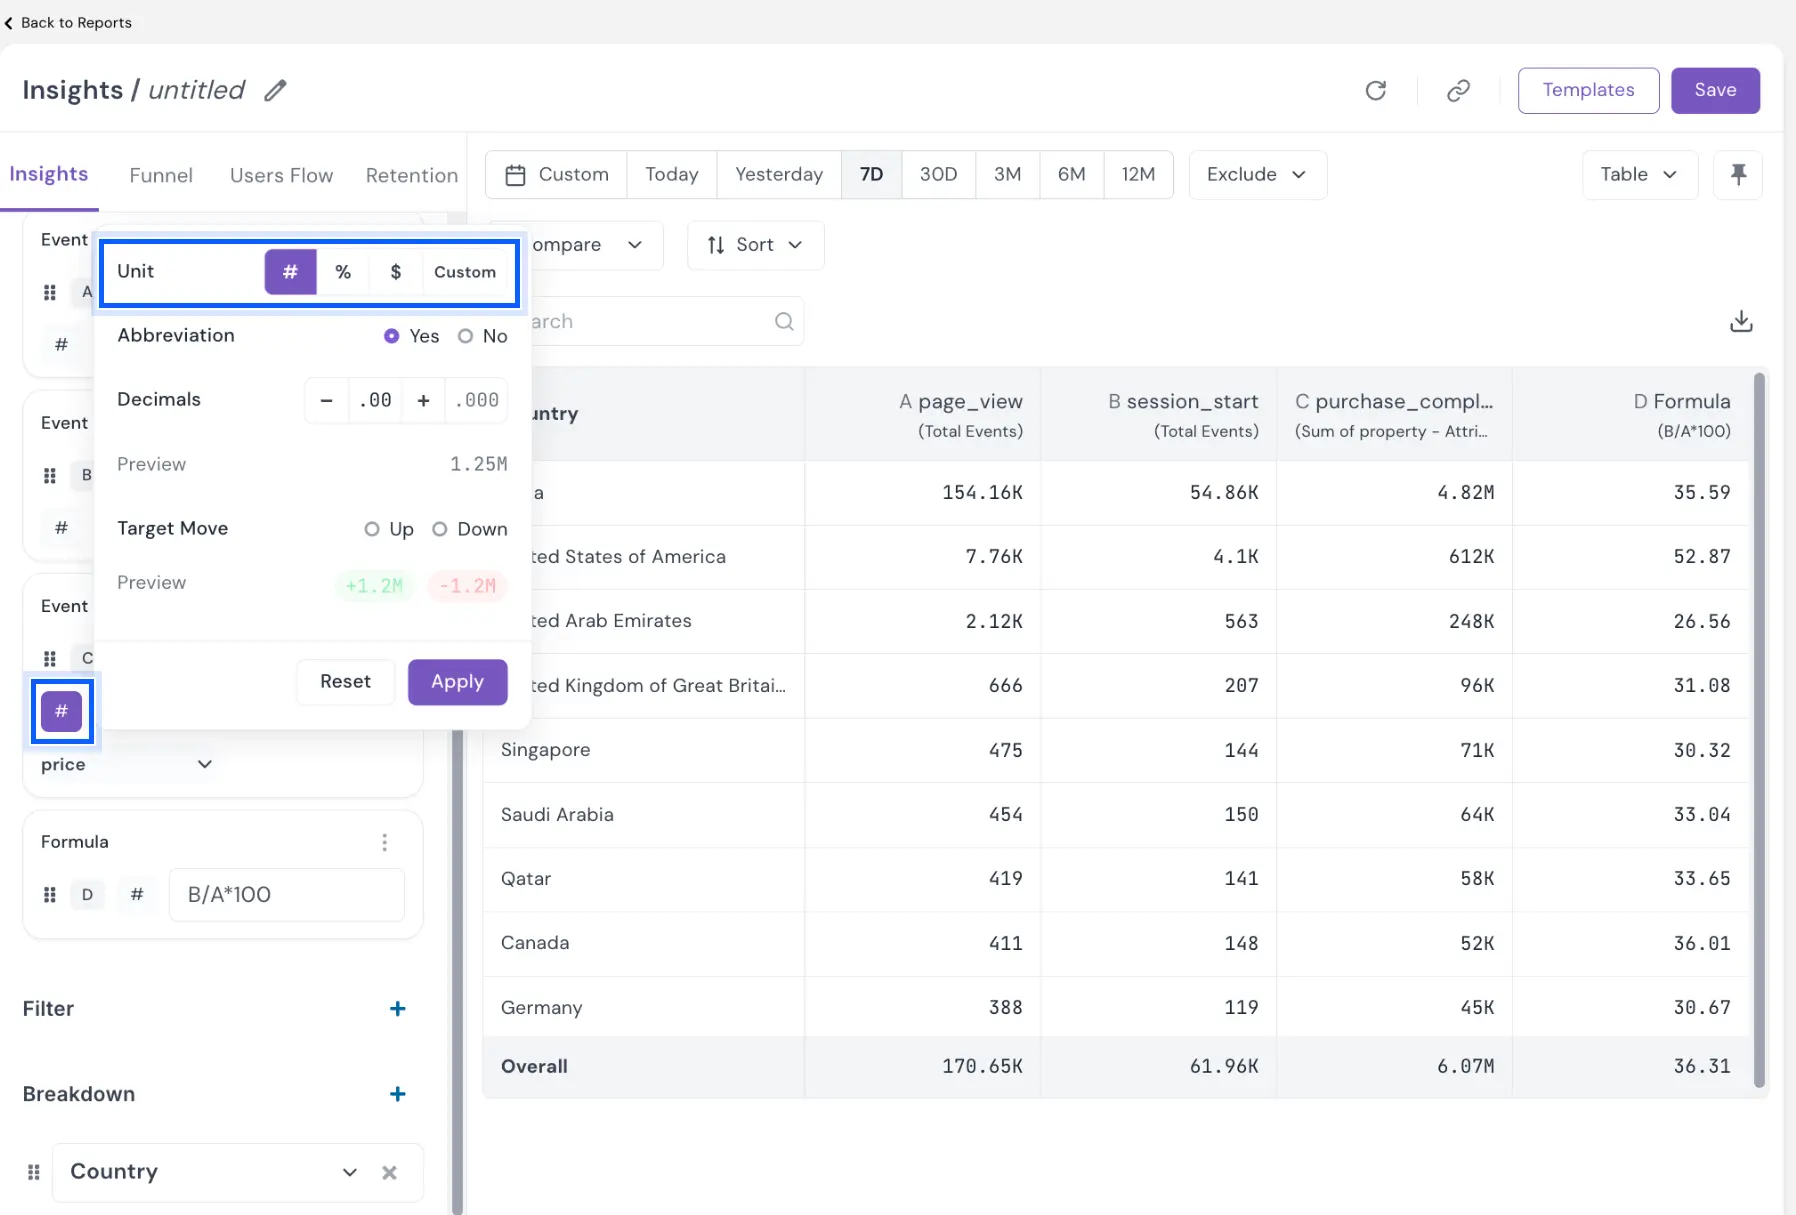Click the pencil icon to rename untitled
This screenshot has width=1796, height=1215.
click(x=275, y=90)
